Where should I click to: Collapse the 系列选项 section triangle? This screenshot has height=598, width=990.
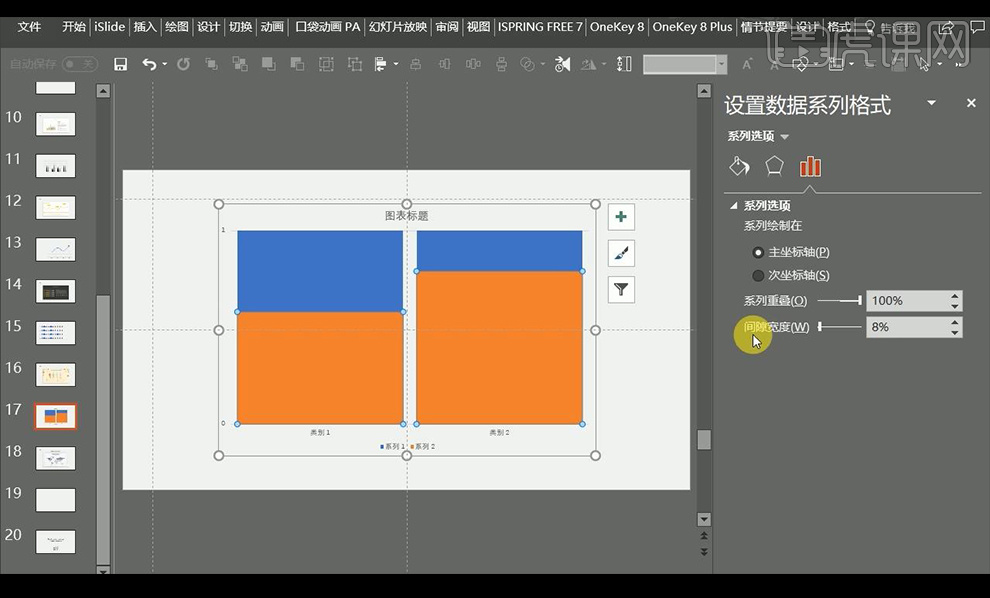734,206
